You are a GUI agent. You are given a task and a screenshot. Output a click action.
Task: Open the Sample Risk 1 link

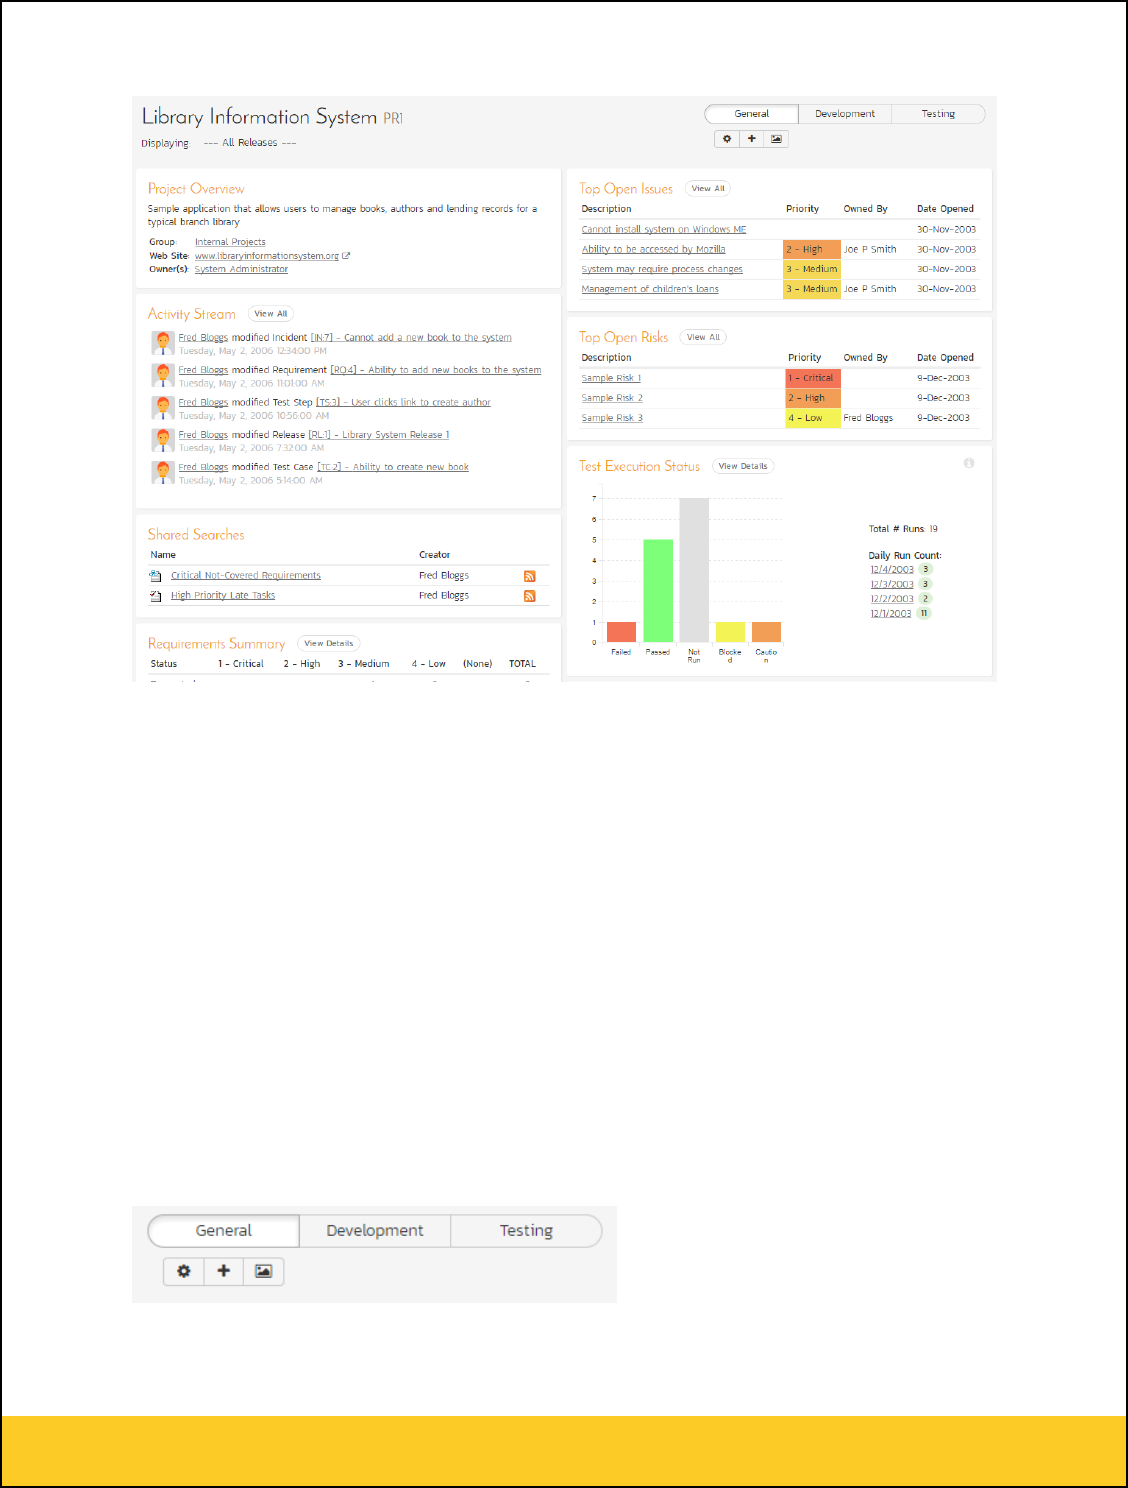tap(611, 379)
